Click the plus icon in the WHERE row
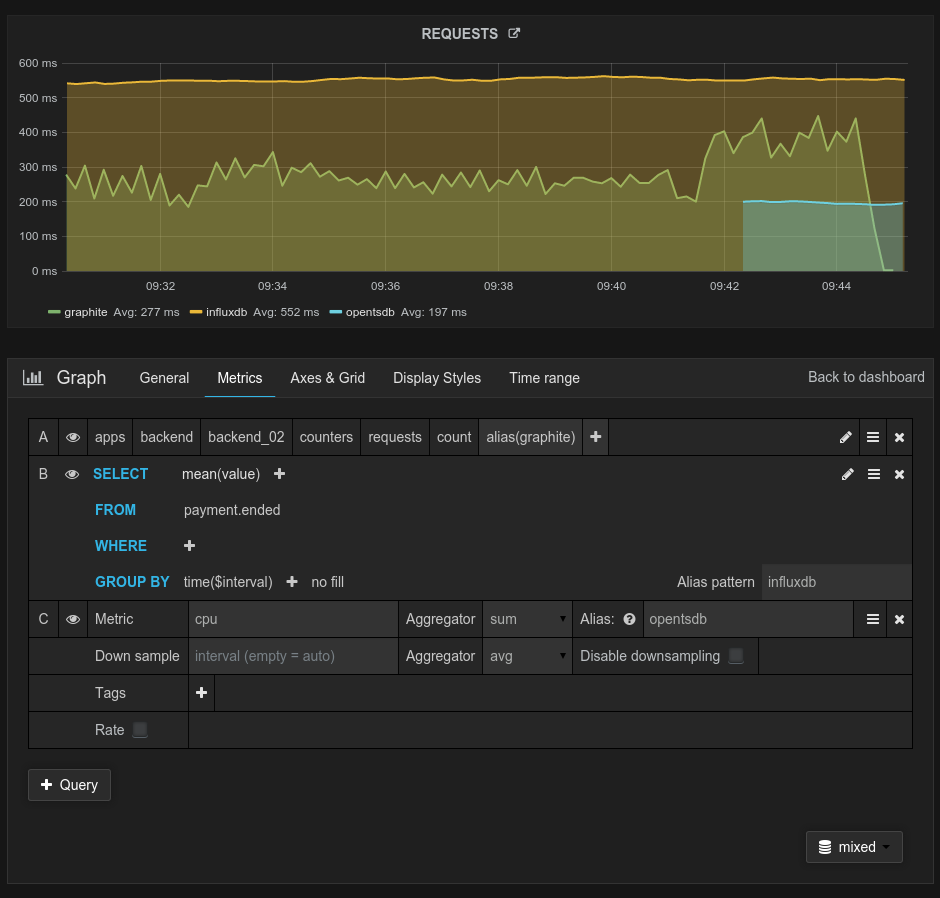The height and width of the screenshot is (898, 940). point(190,546)
